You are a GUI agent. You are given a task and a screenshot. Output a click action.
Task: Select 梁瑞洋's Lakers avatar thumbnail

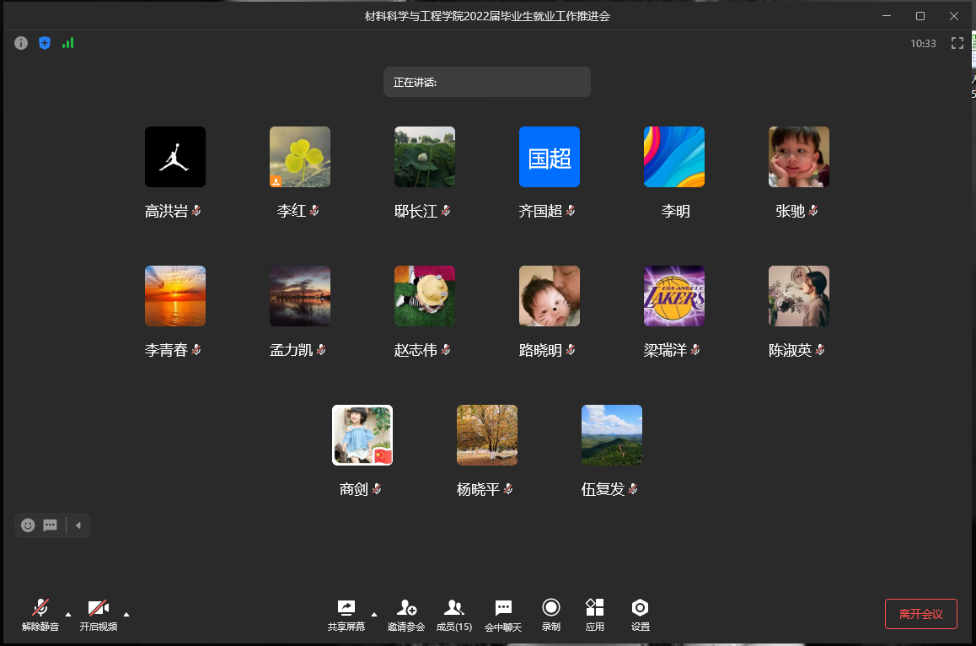[674, 296]
